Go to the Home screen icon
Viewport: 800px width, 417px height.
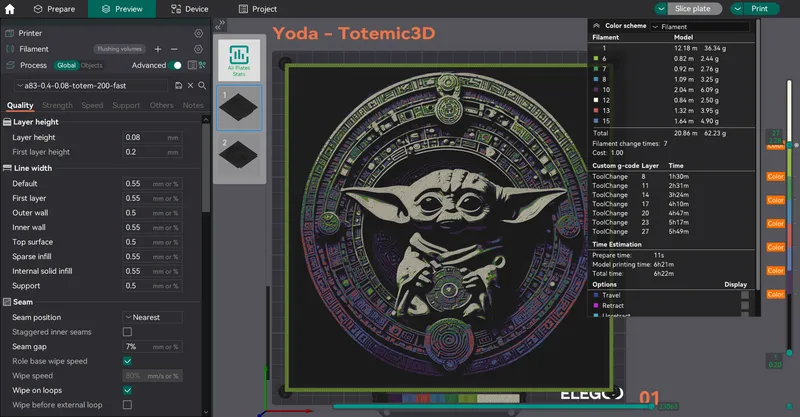10,9
